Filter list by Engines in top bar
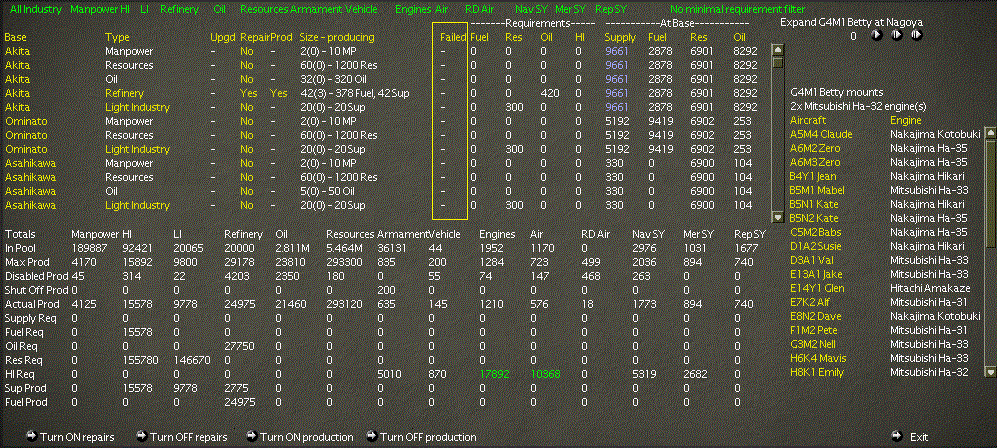This screenshot has height=448, width=997. 413,10
